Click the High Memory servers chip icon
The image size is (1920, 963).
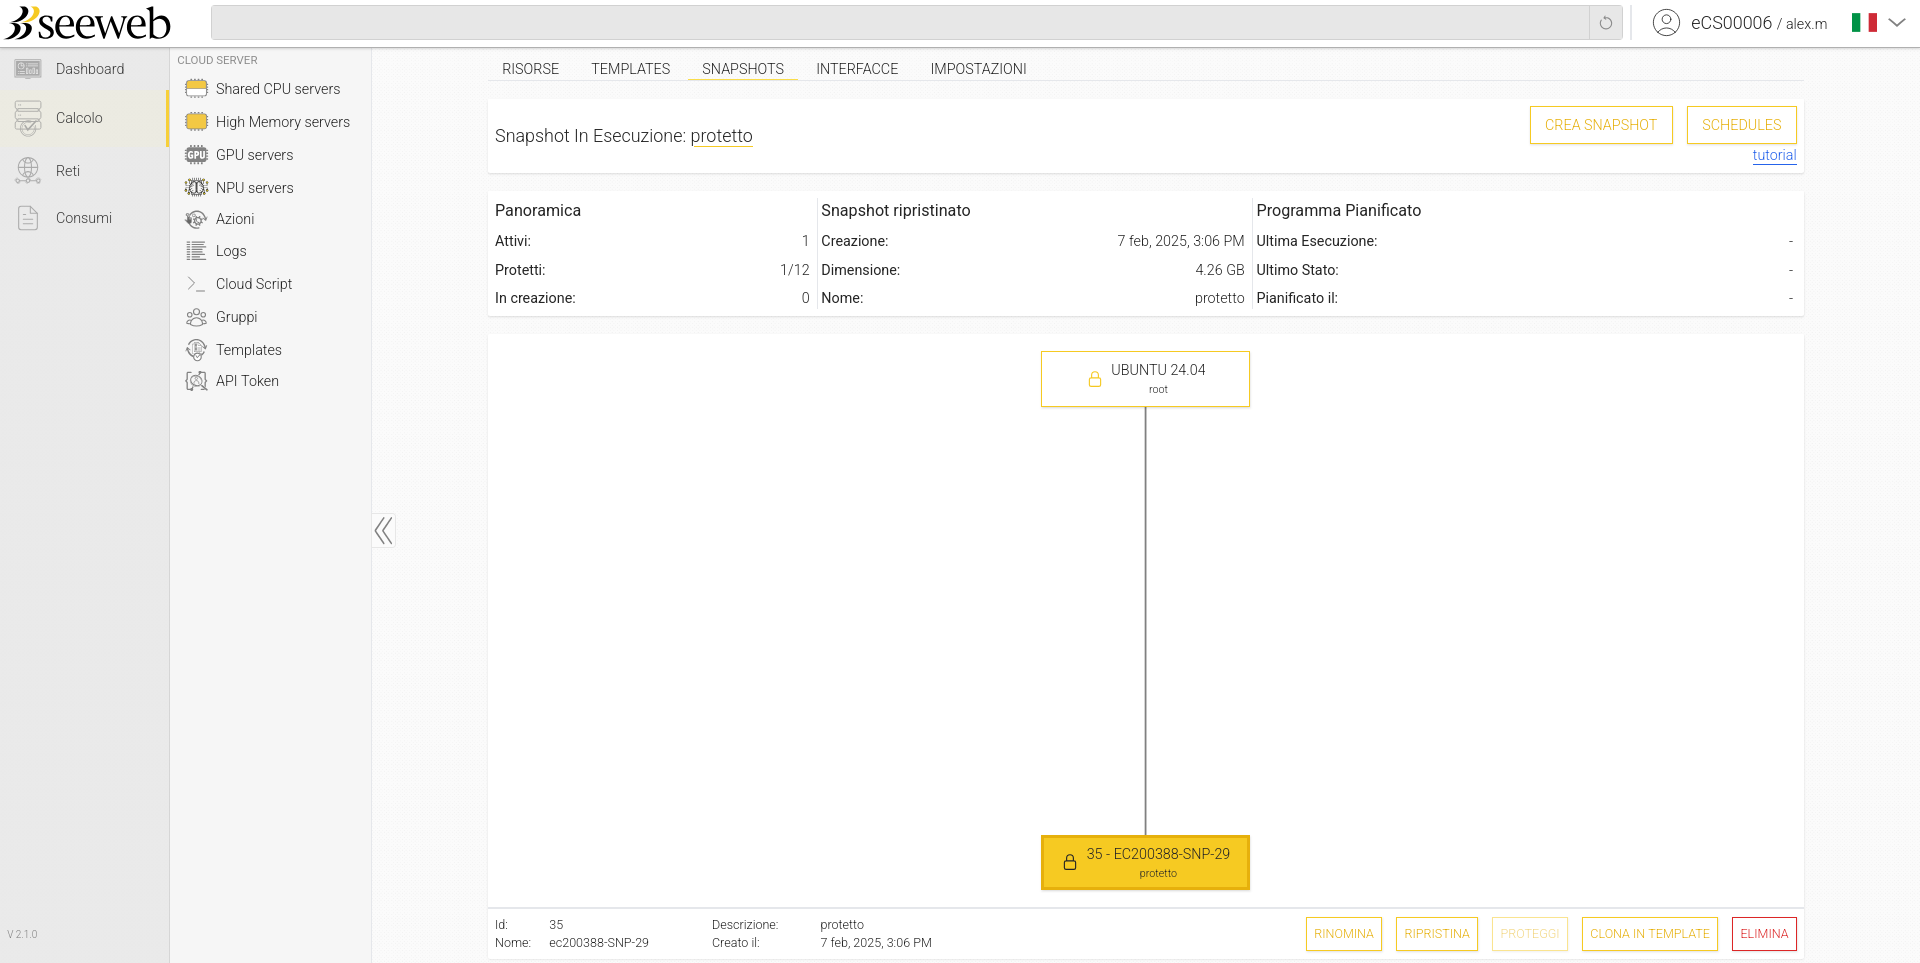coord(196,122)
